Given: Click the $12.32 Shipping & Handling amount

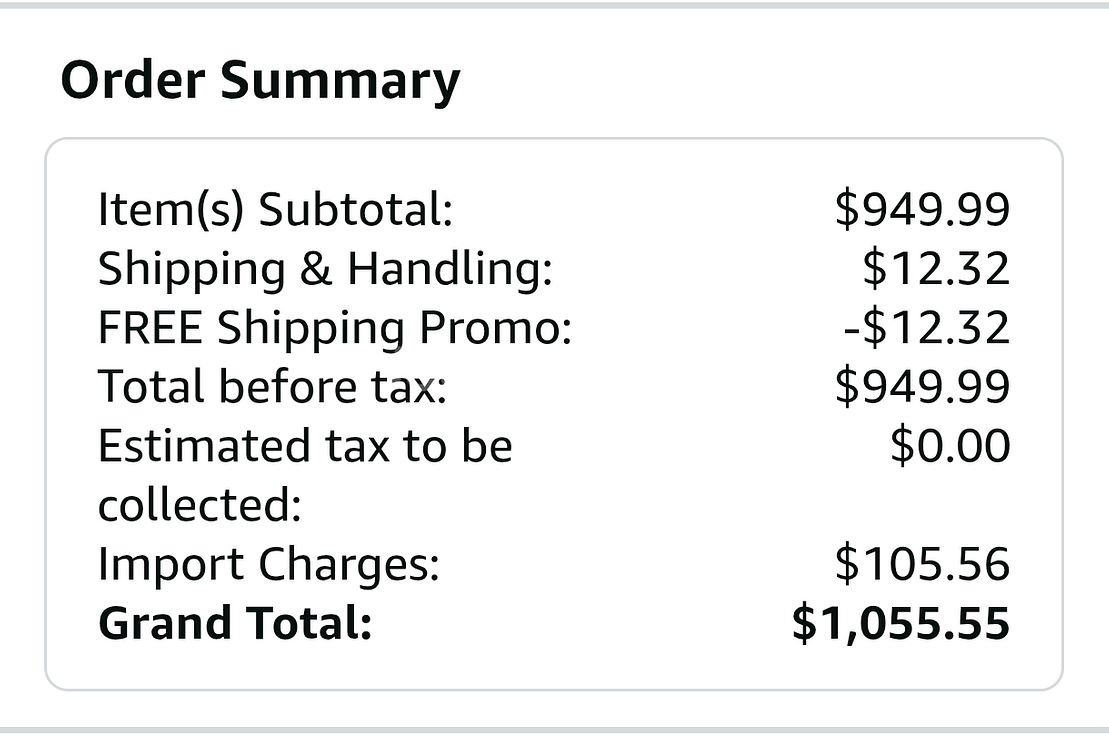Looking at the screenshot, I should [936, 269].
